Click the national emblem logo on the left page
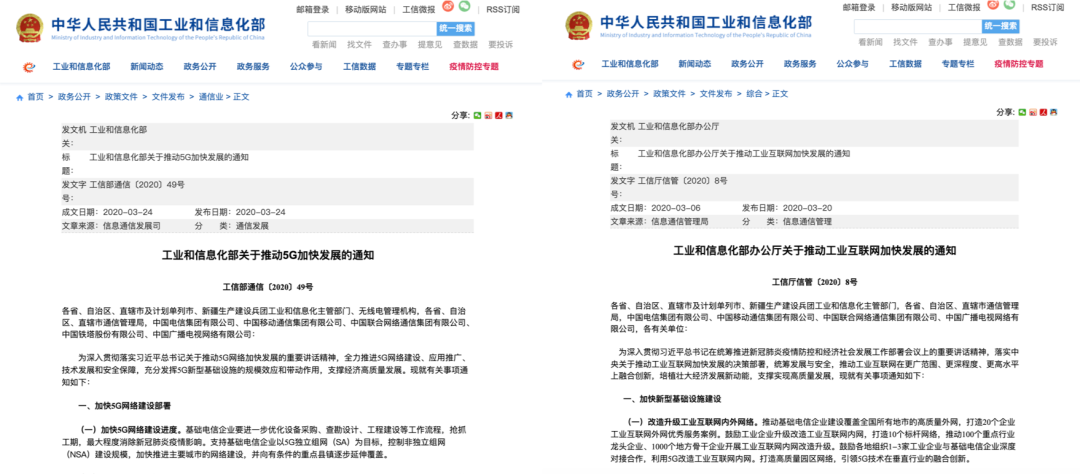Screen dimensions: 1080x474 31,28
